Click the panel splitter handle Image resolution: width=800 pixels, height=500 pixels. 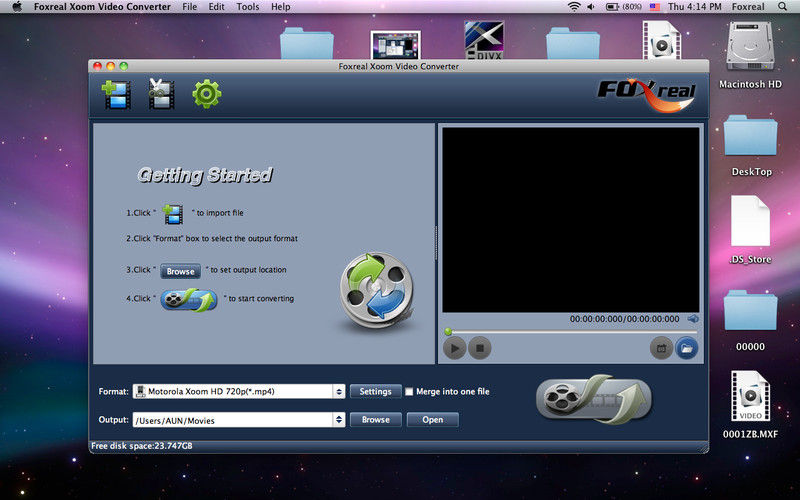pyautogui.click(x=436, y=243)
